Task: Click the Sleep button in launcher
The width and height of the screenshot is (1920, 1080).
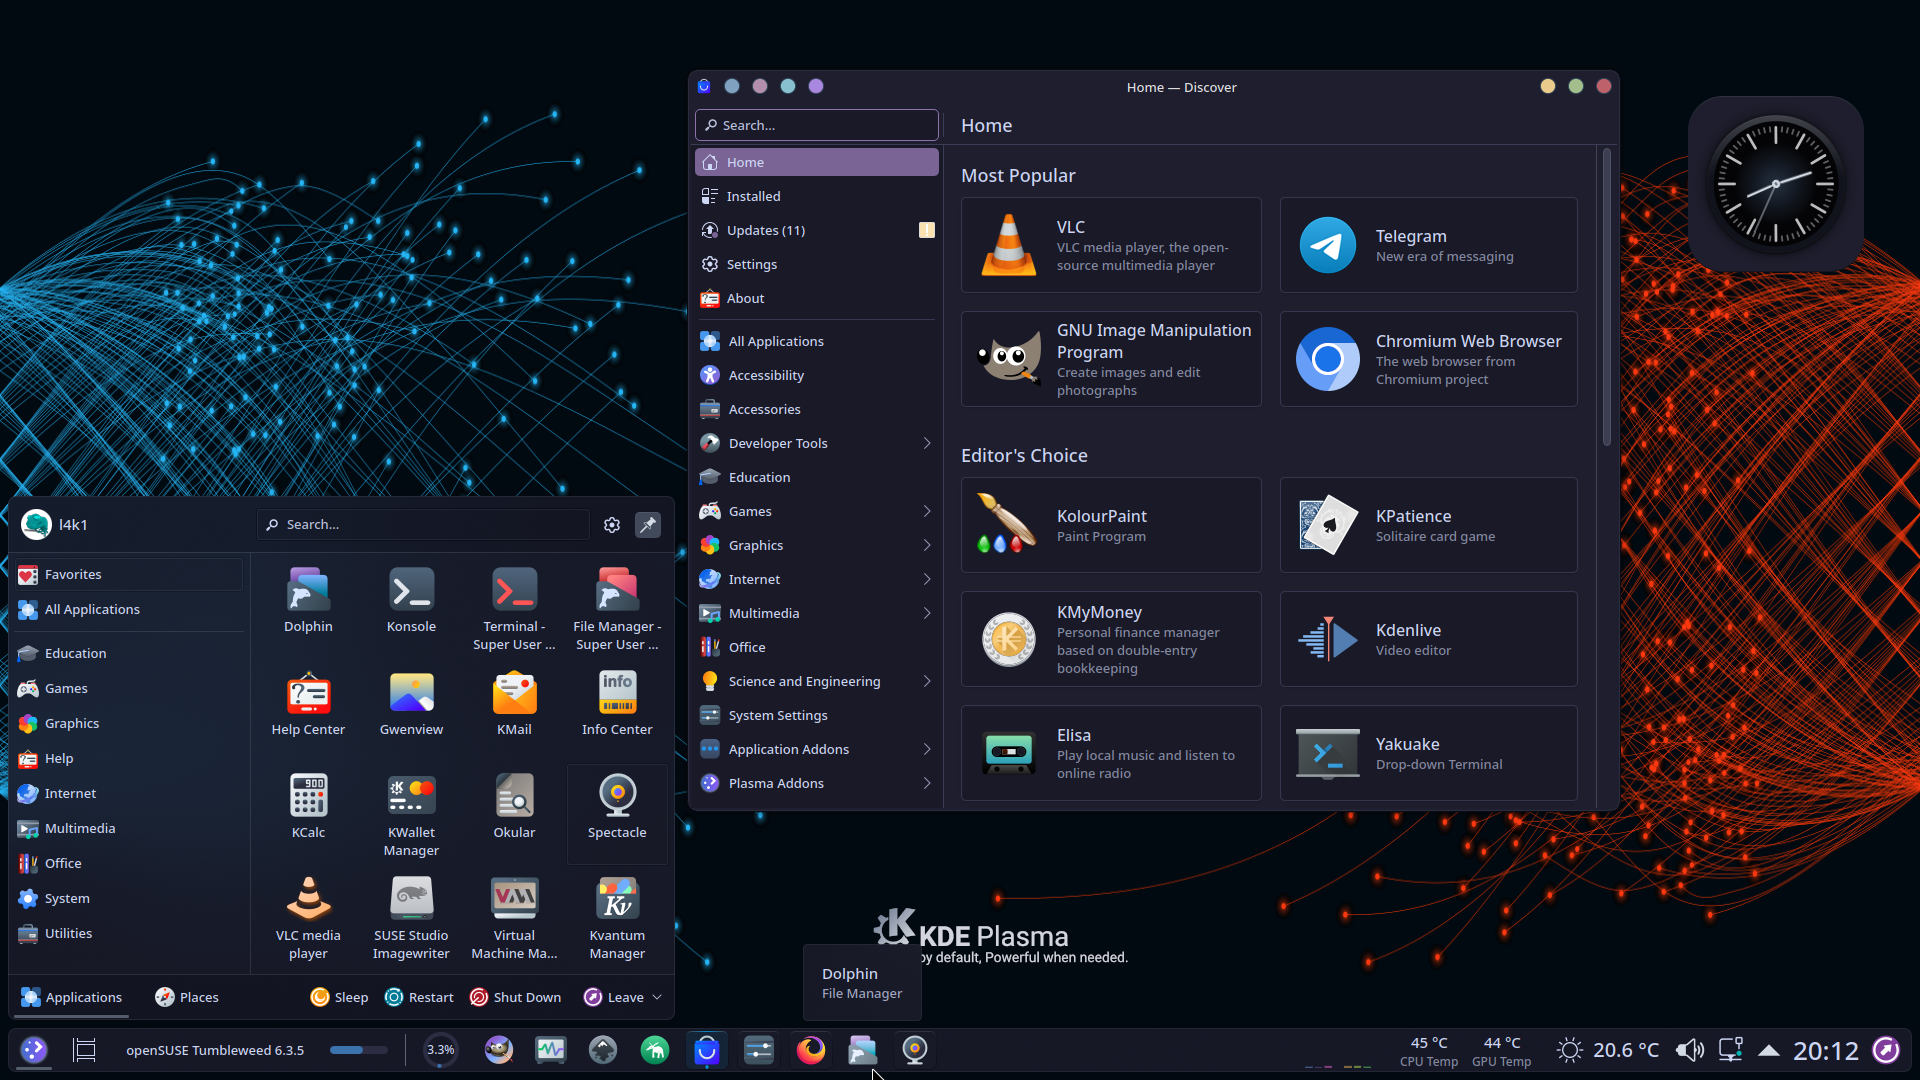Action: click(x=339, y=997)
